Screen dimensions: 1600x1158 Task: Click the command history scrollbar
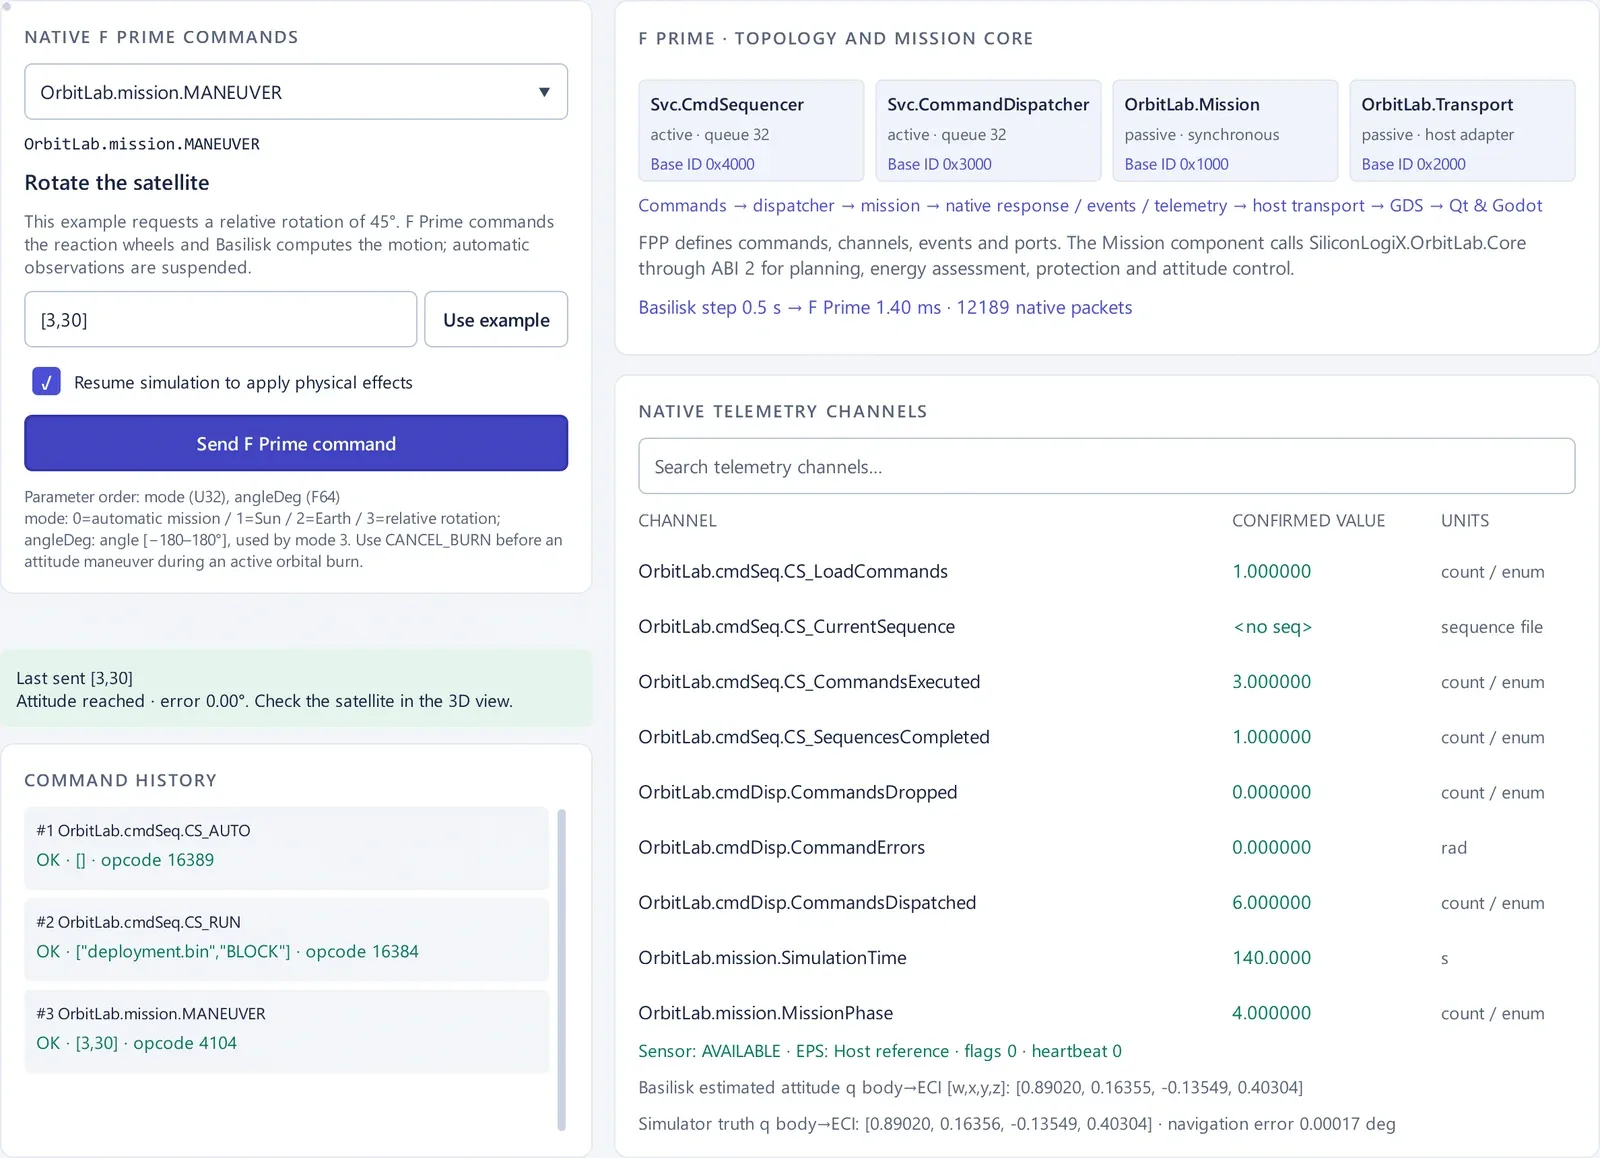[561, 969]
